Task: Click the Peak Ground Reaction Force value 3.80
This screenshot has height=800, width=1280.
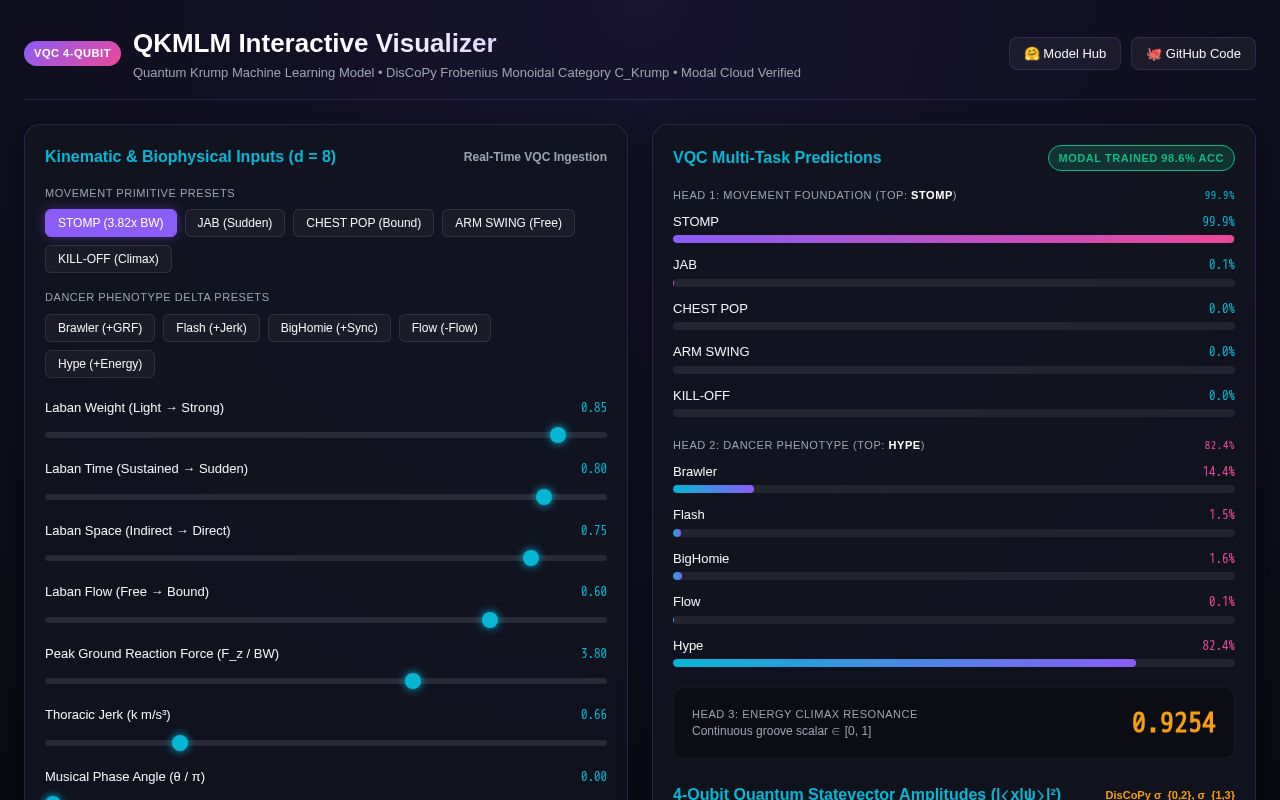Action: click(594, 654)
